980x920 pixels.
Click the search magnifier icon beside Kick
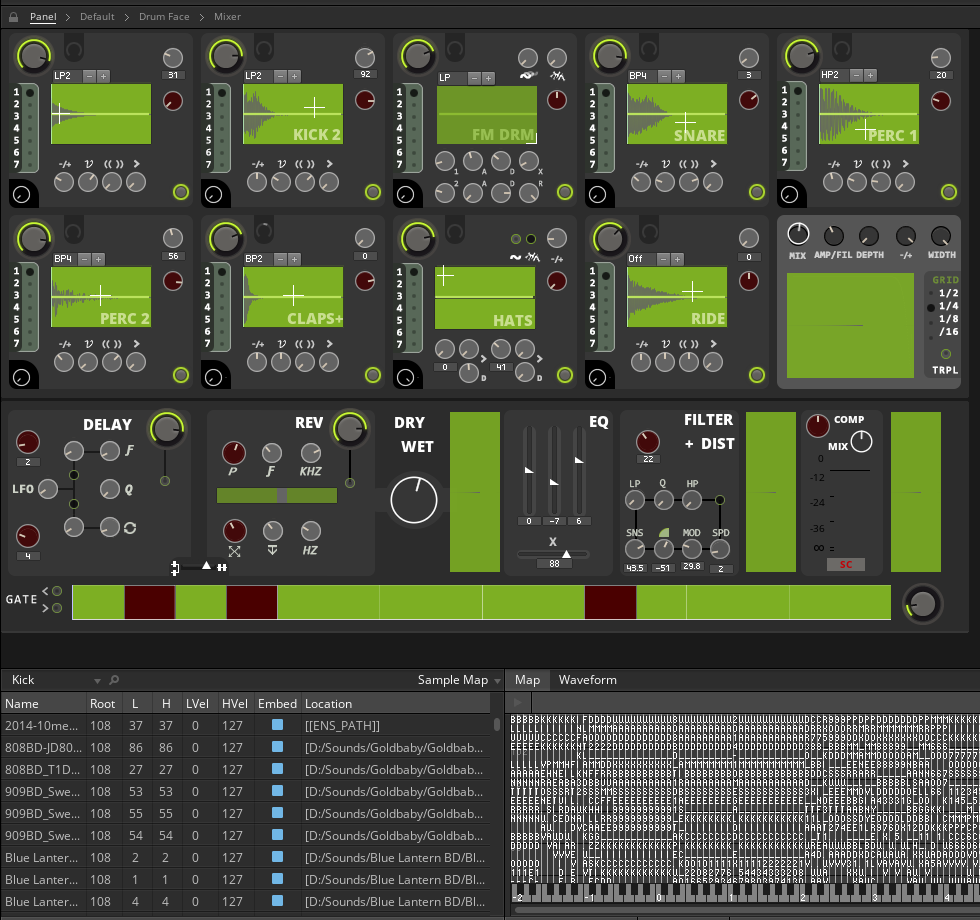pyautogui.click(x=114, y=680)
